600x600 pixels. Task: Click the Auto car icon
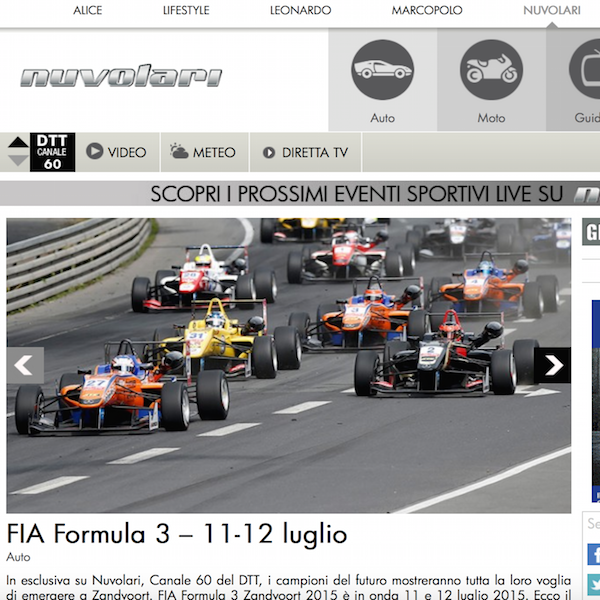(382, 70)
